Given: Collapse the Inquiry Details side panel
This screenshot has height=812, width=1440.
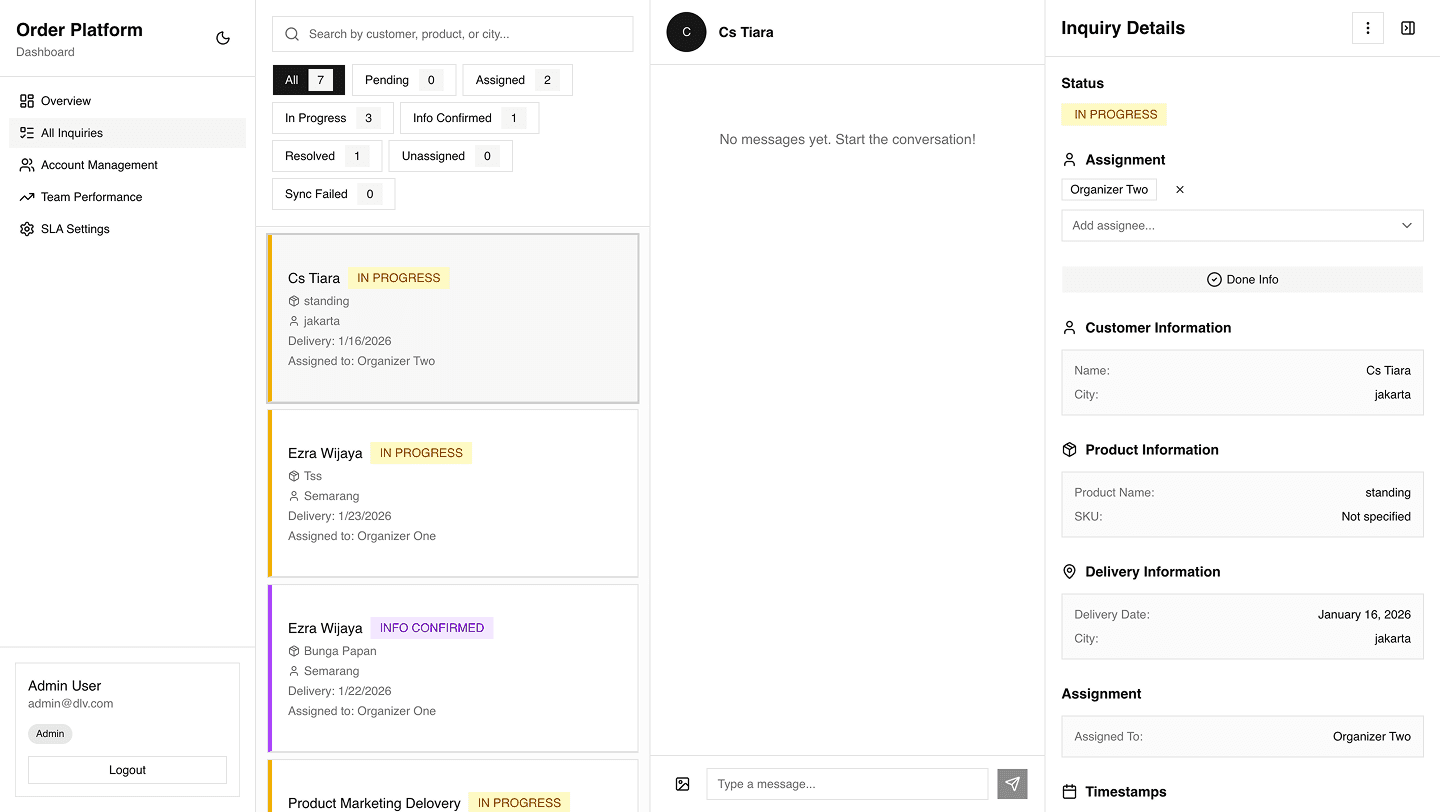Looking at the screenshot, I should (x=1407, y=28).
